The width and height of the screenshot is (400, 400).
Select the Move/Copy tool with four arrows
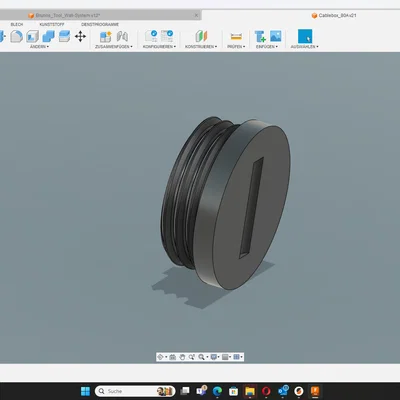tap(80, 36)
